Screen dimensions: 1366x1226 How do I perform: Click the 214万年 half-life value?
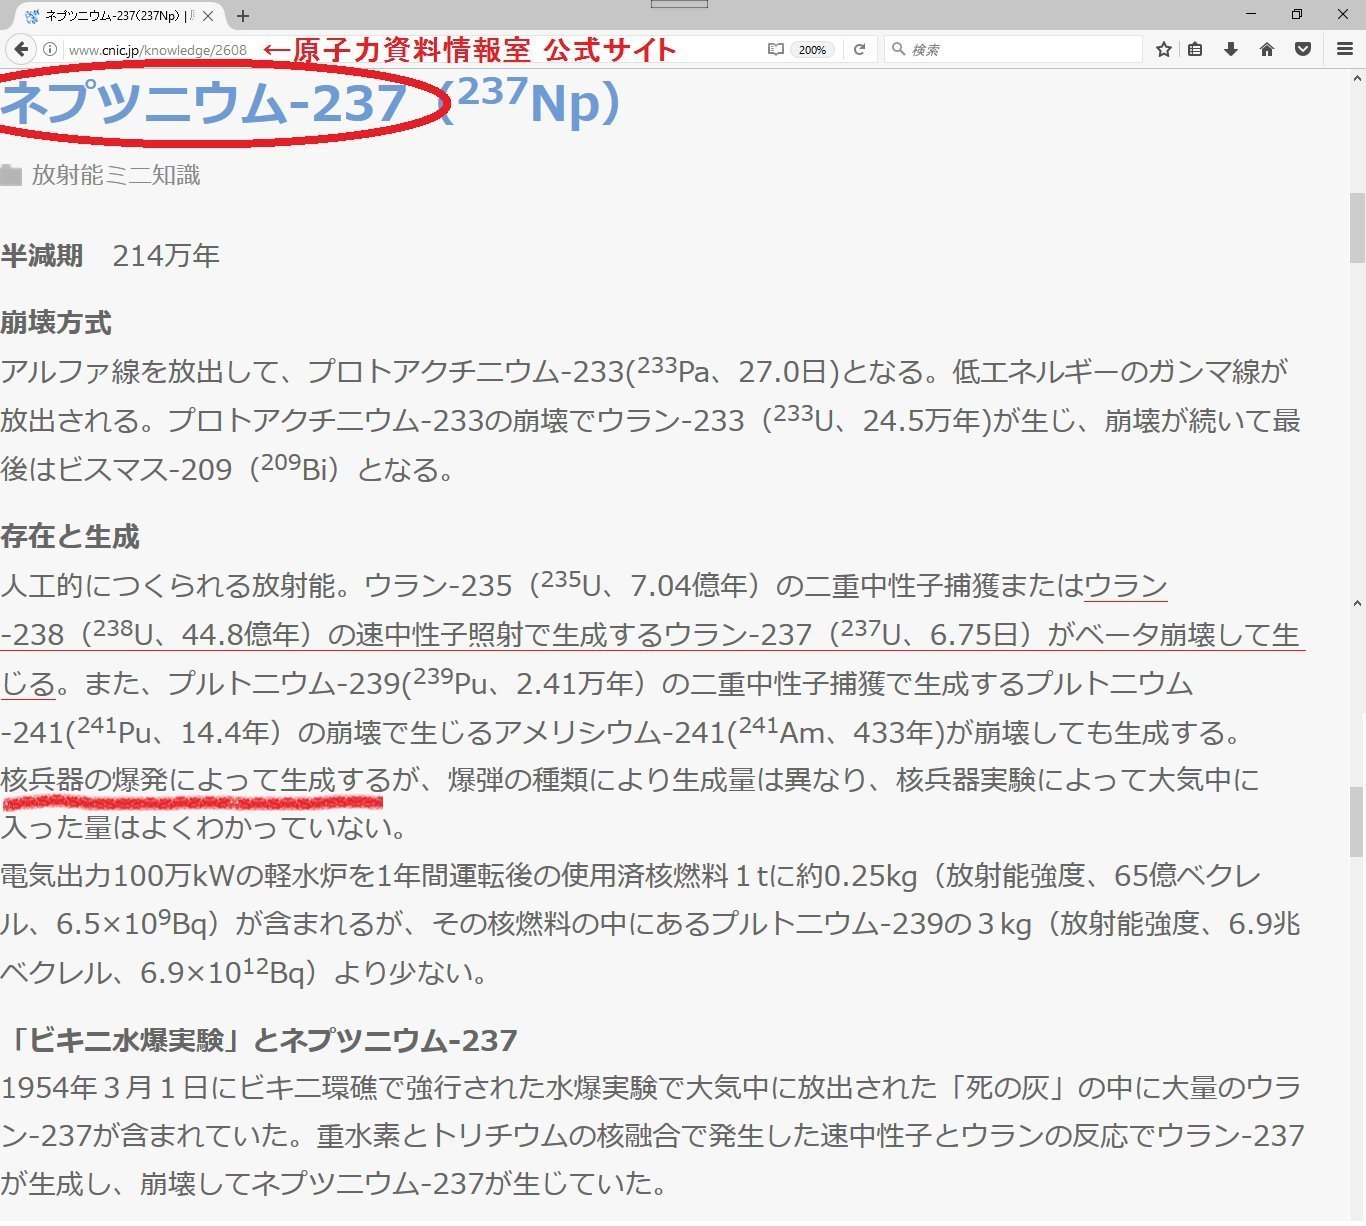coord(166,256)
